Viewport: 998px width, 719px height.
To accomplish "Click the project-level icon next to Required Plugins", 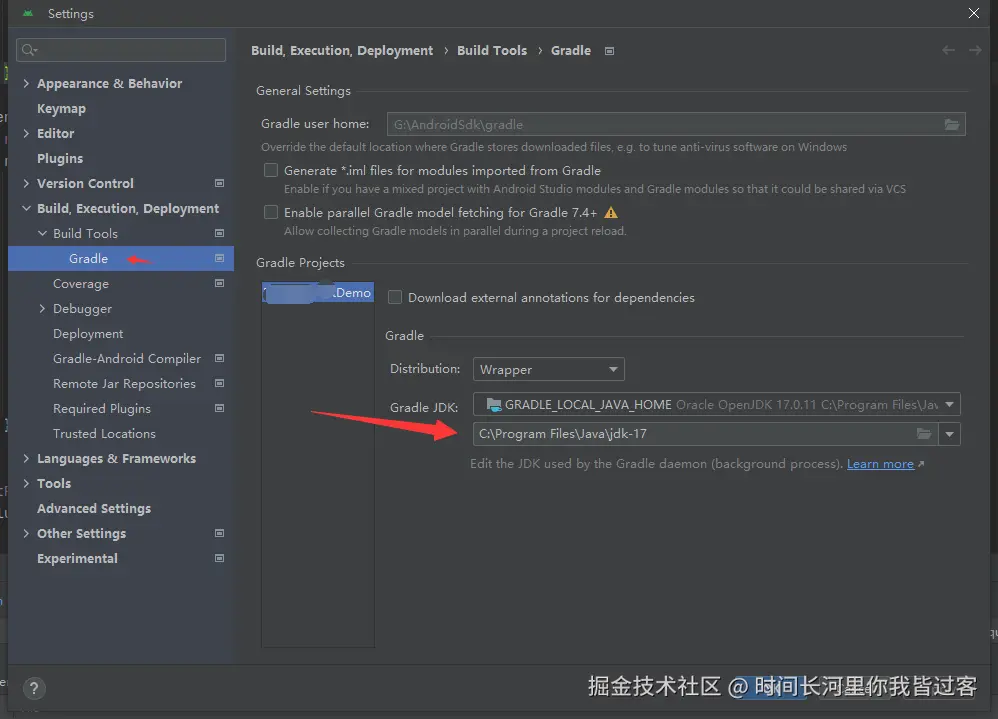I will click(x=220, y=408).
